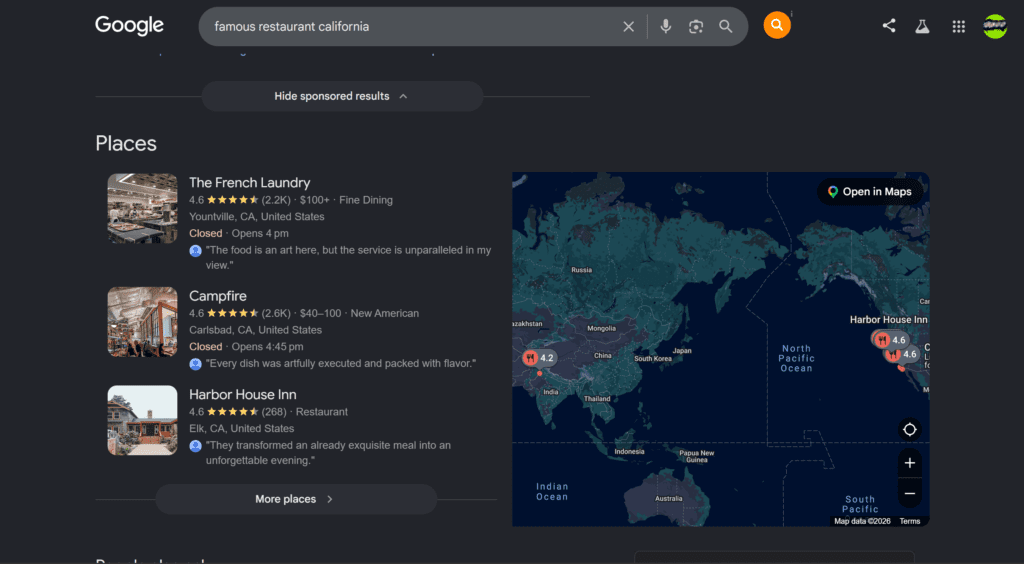The height and width of the screenshot is (564, 1024).
Task: Click 'Yountville, CA, United States' address text
Action: [x=257, y=217]
